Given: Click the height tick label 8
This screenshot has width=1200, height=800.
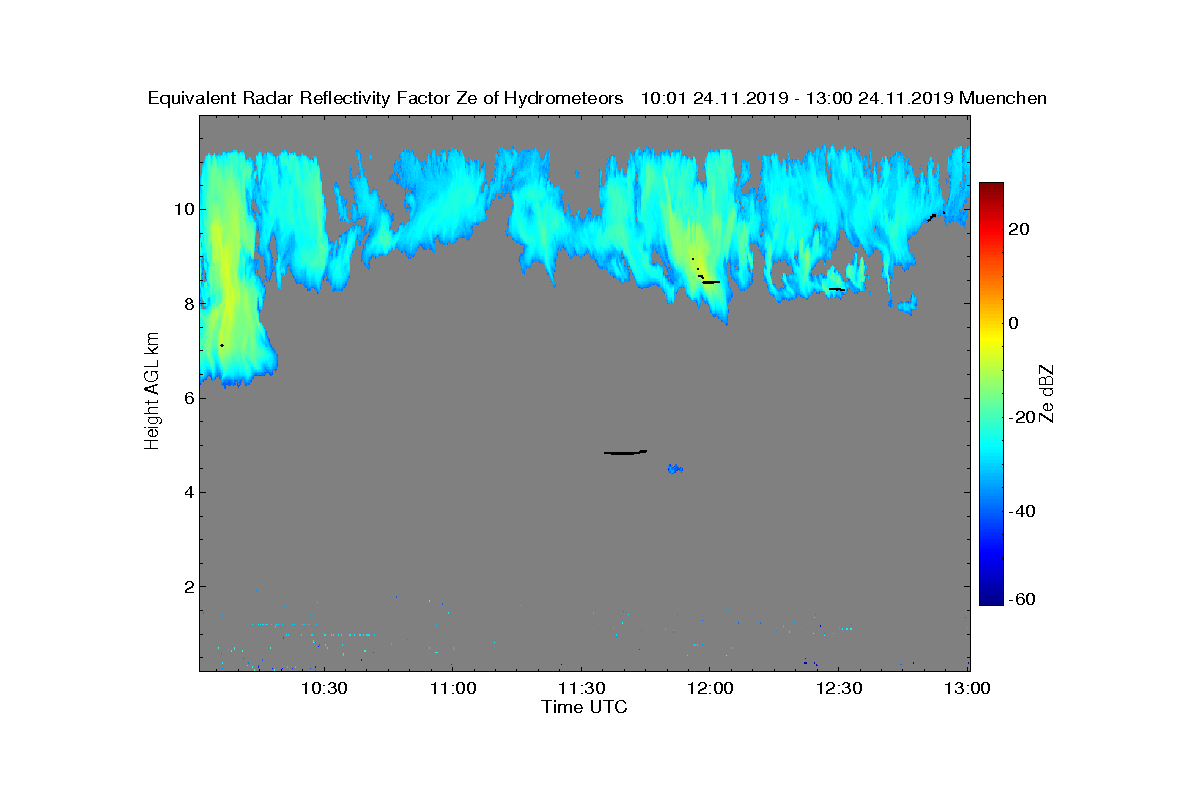Looking at the screenshot, I should 188,303.
